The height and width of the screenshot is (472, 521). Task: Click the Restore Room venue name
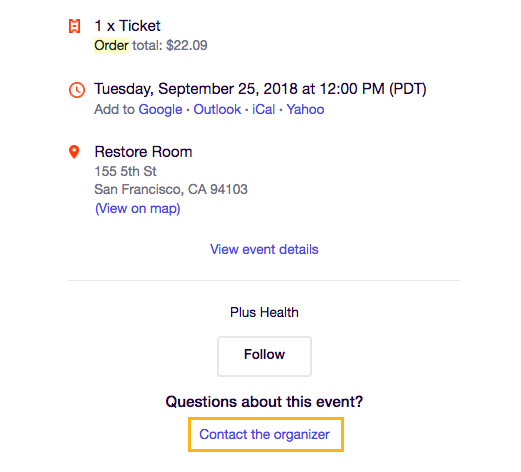pos(143,152)
